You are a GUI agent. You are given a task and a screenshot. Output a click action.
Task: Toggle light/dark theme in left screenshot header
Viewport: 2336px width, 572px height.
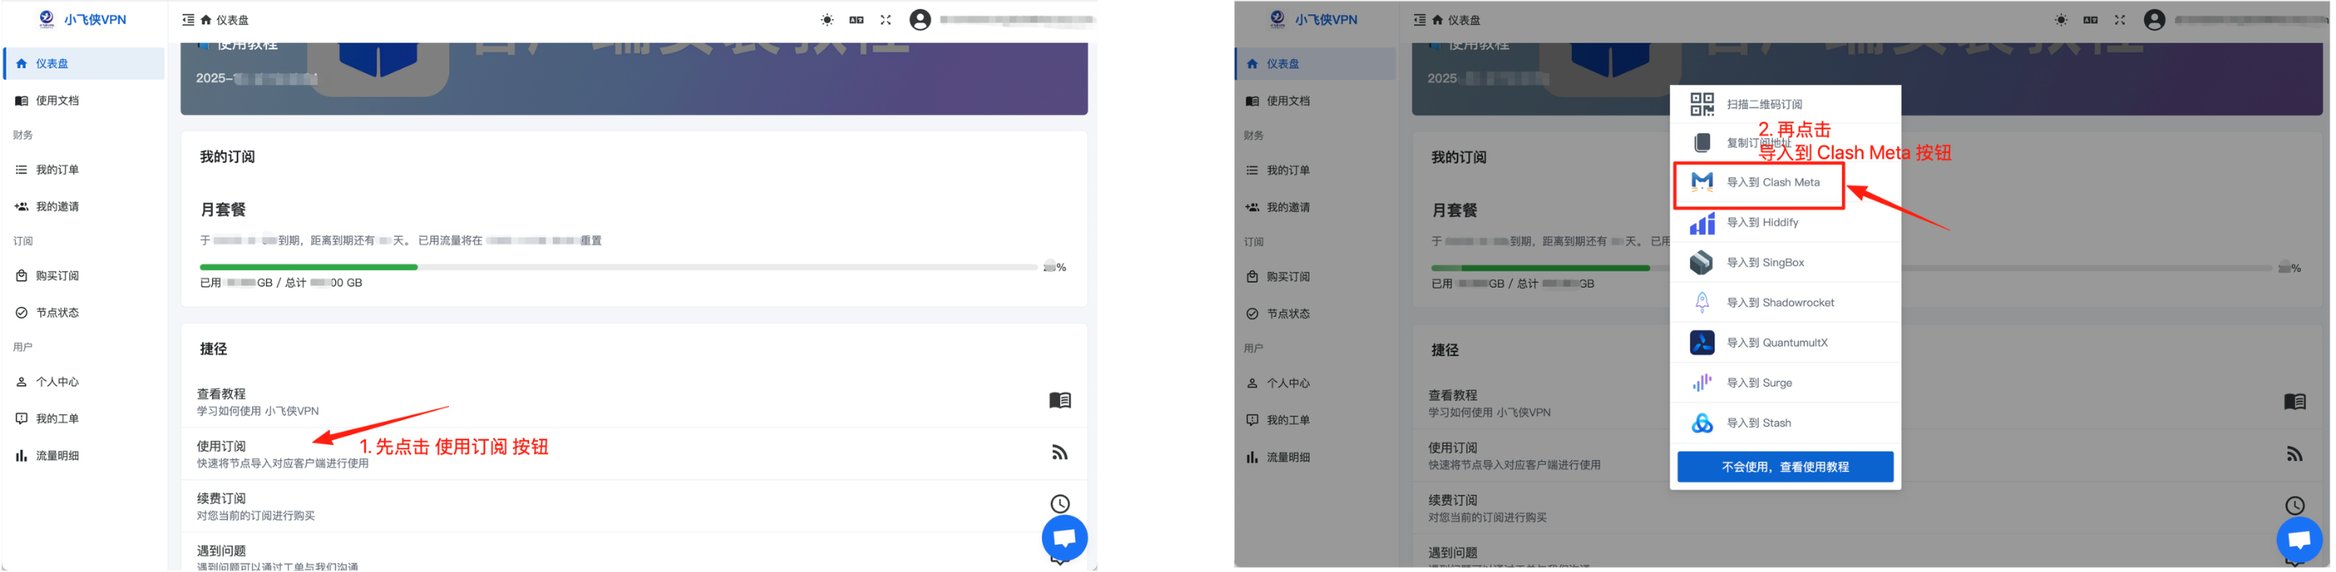tap(827, 20)
